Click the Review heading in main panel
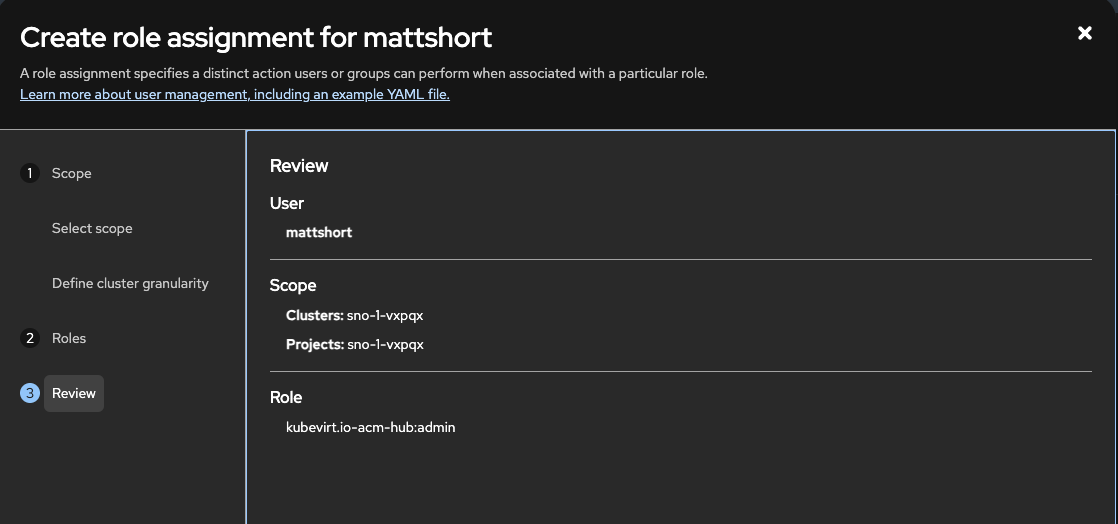Viewport: 1118px width, 524px height. [299, 165]
